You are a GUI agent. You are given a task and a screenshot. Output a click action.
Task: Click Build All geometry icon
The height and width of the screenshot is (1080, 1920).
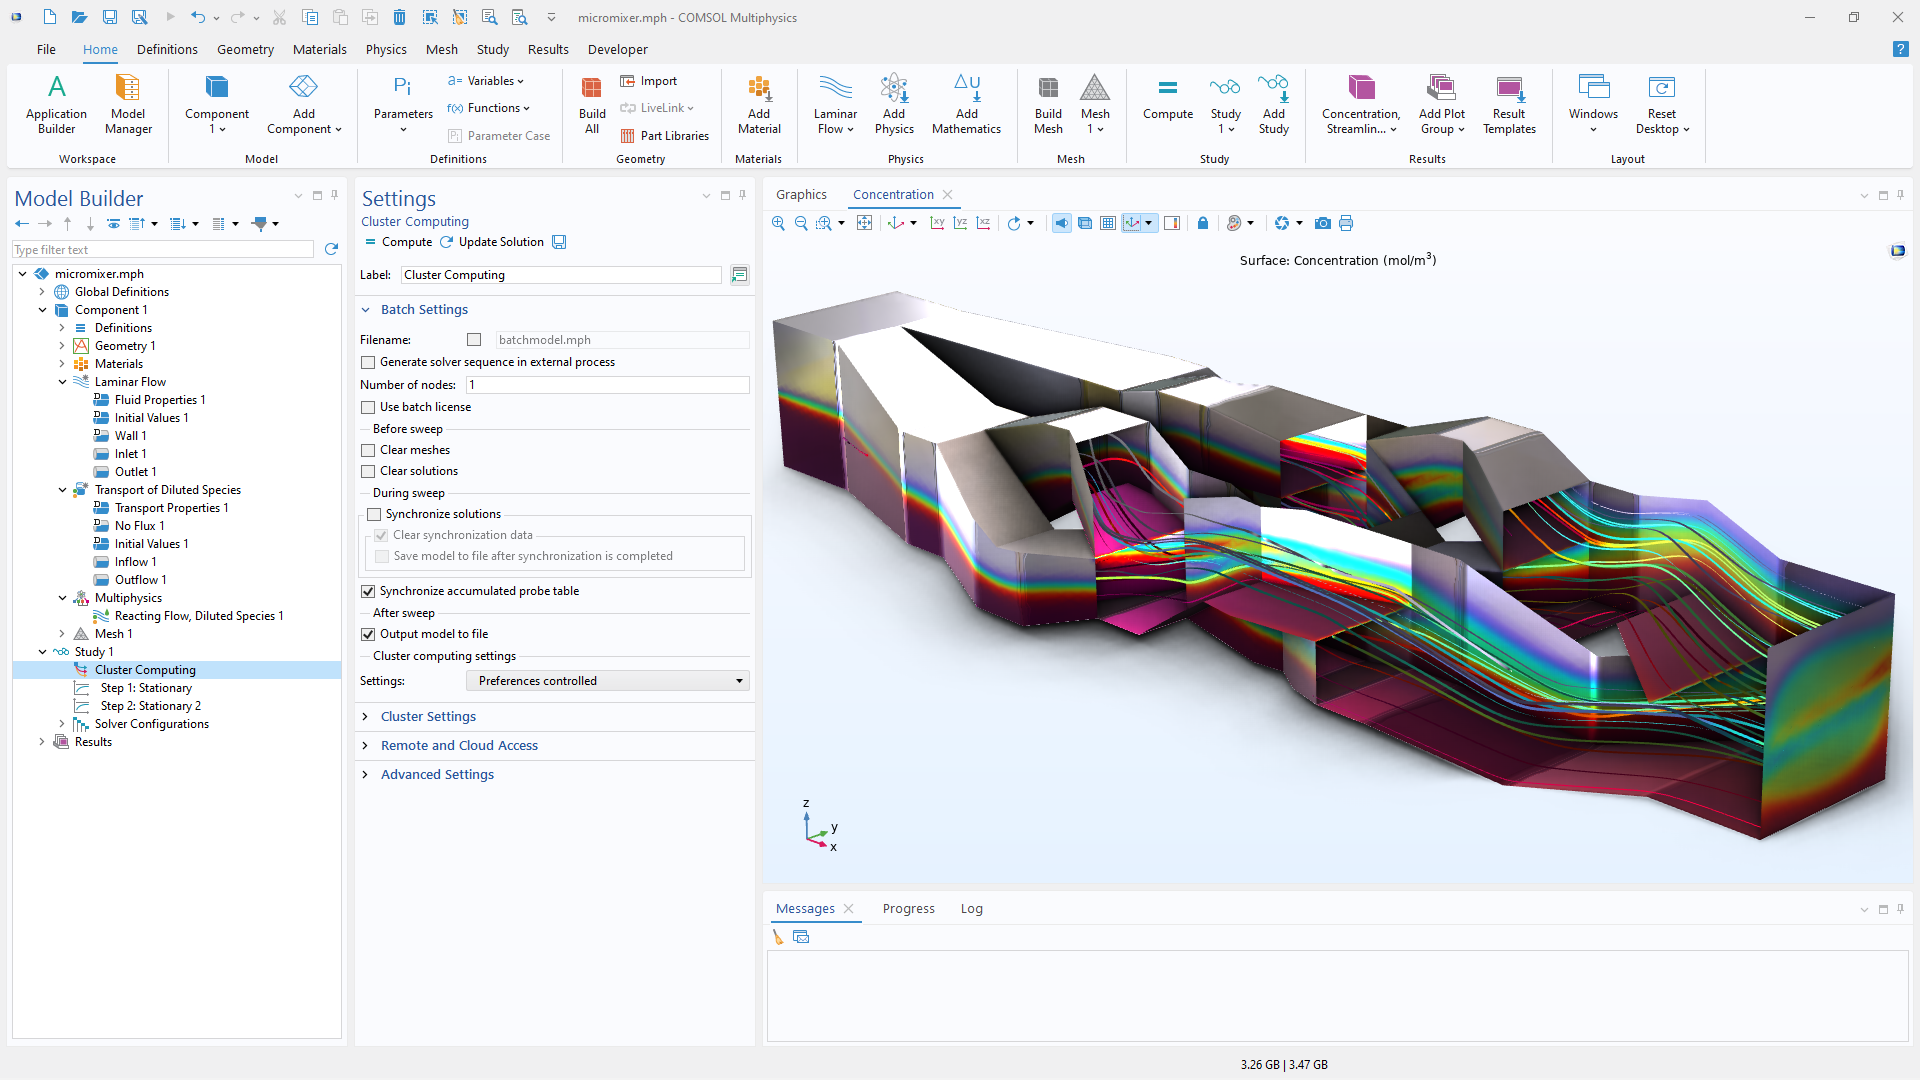(592, 104)
